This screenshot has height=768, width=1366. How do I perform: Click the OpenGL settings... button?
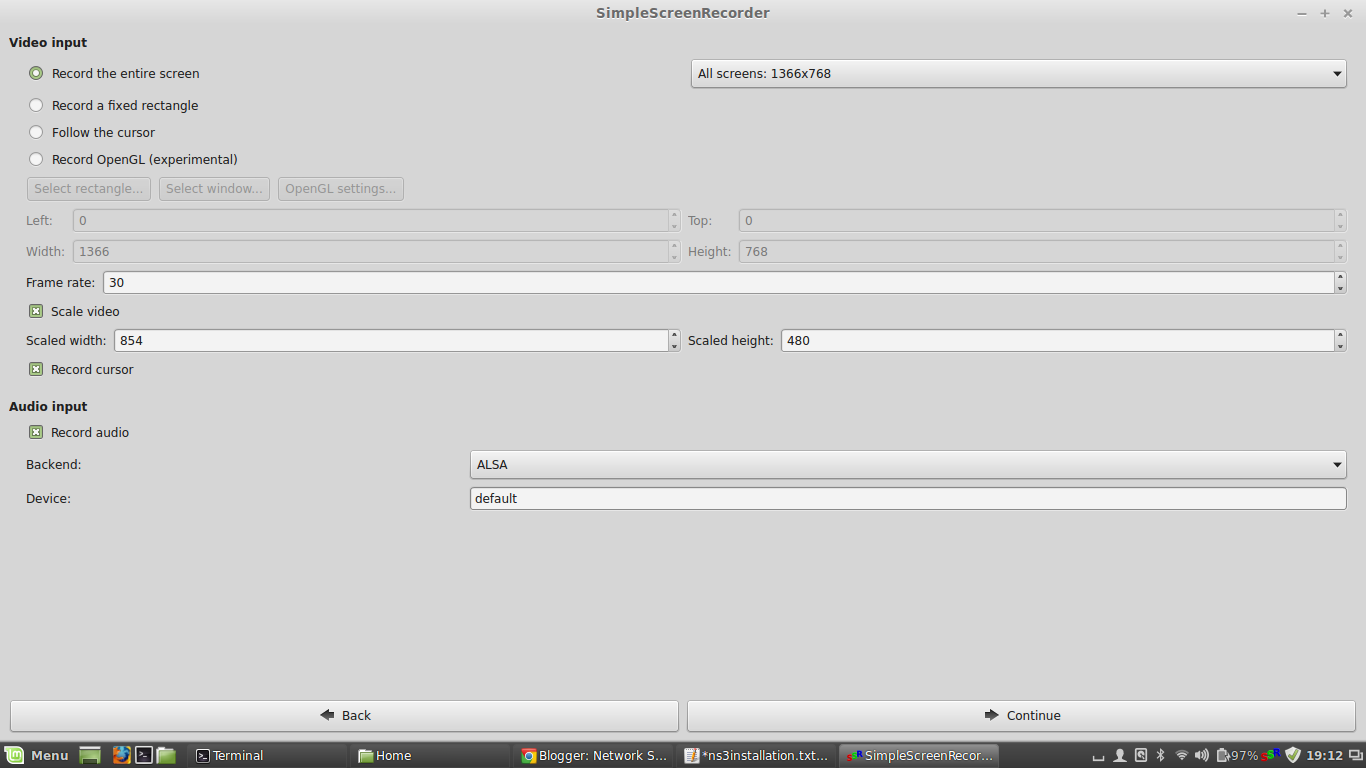pos(341,188)
